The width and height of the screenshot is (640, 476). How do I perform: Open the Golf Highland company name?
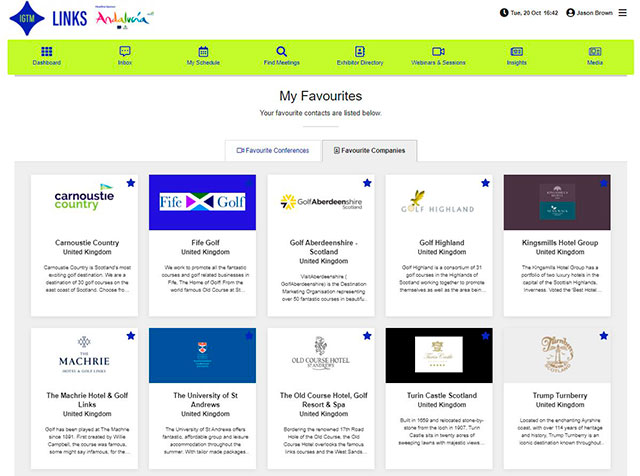pos(442,242)
